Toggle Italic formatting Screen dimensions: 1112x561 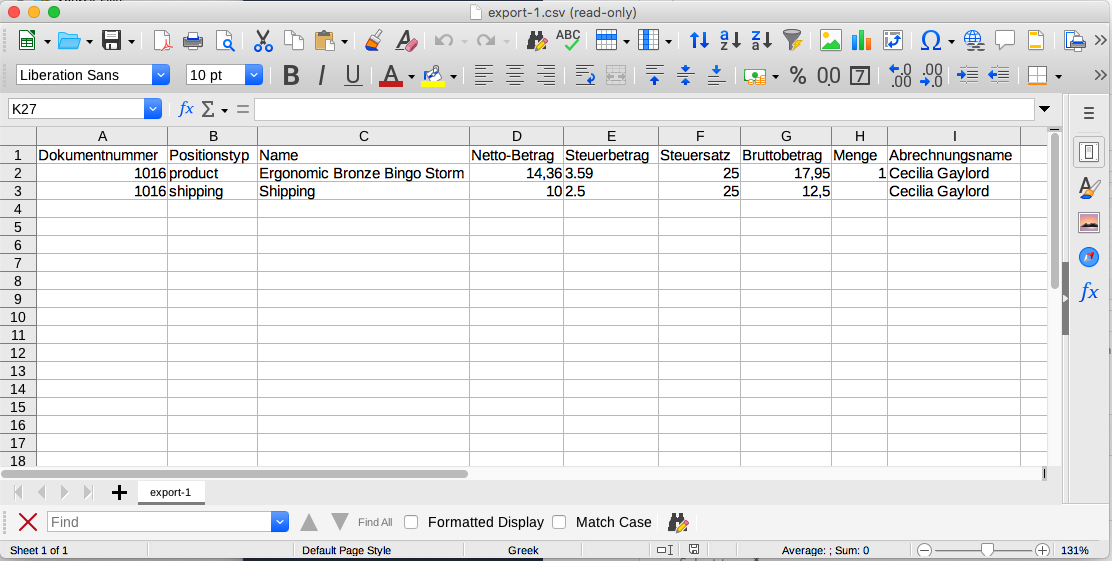point(322,76)
